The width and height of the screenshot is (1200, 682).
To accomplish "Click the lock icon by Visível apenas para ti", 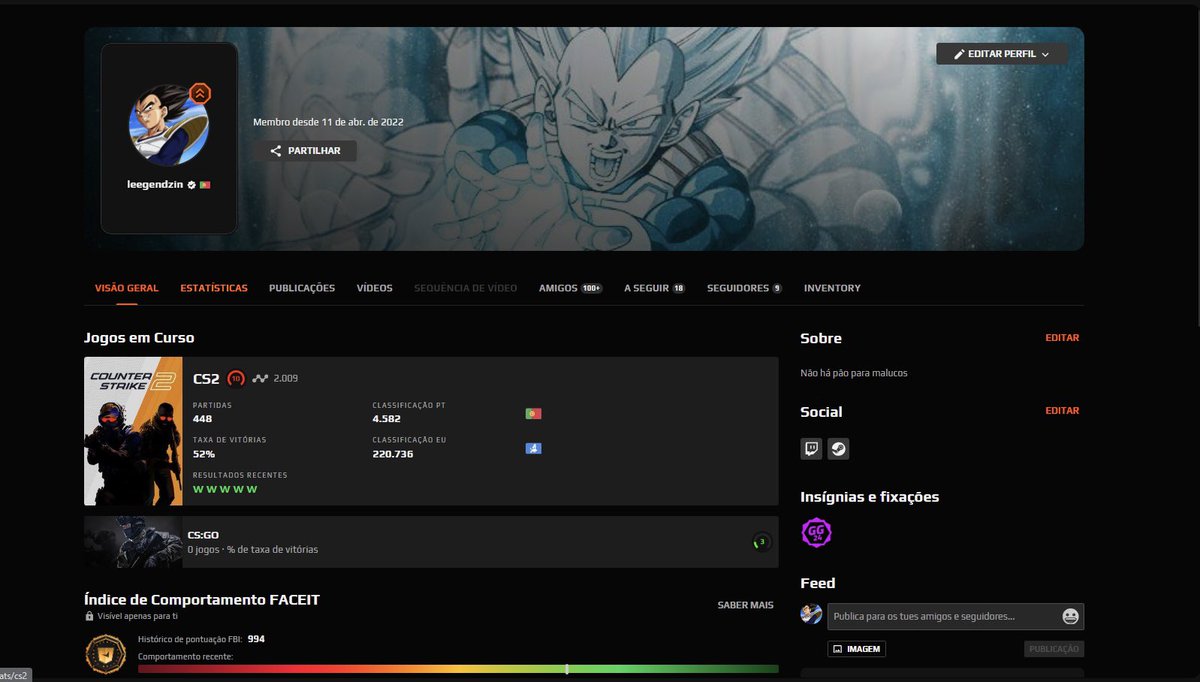I will pyautogui.click(x=89, y=616).
